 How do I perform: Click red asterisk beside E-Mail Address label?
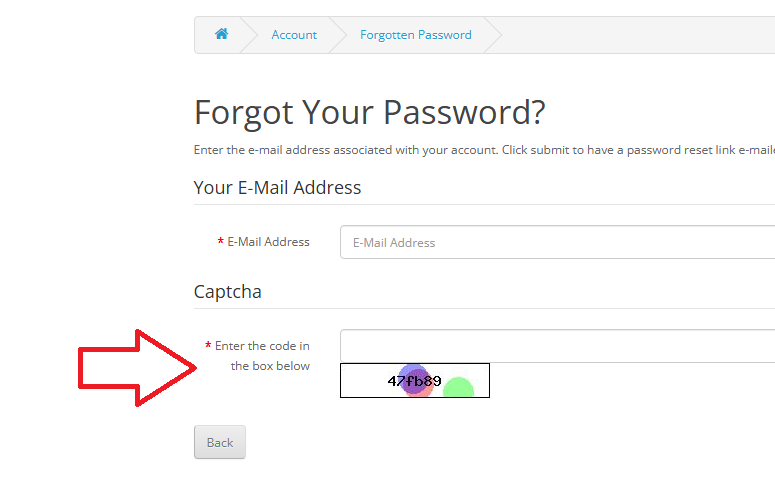pos(220,241)
